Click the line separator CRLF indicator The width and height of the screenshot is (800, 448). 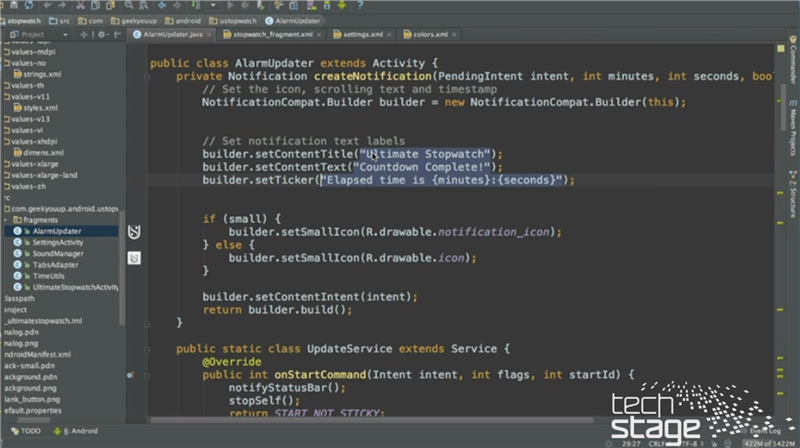click(x=657, y=444)
